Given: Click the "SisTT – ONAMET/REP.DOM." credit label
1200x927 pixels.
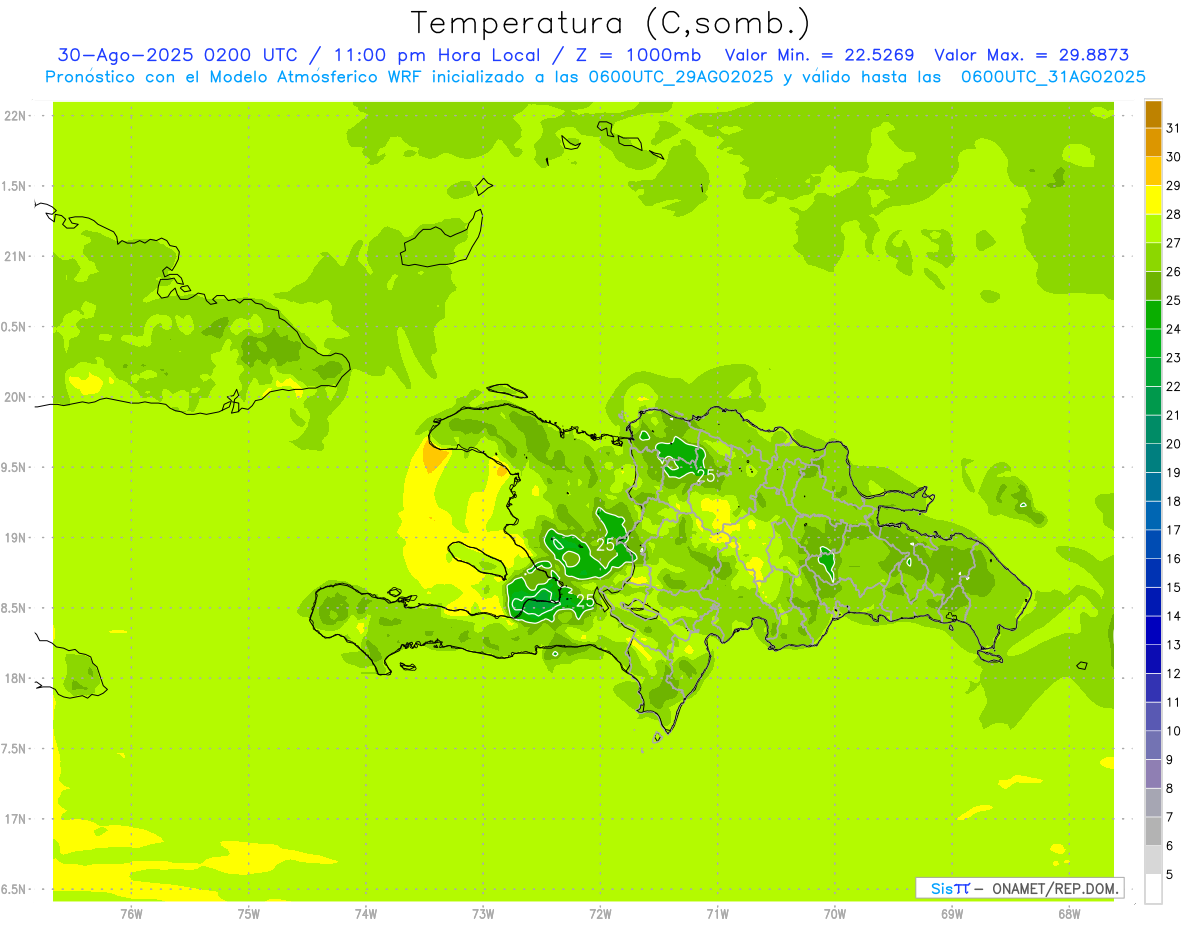Looking at the screenshot, I should pyautogui.click(x=1020, y=888).
